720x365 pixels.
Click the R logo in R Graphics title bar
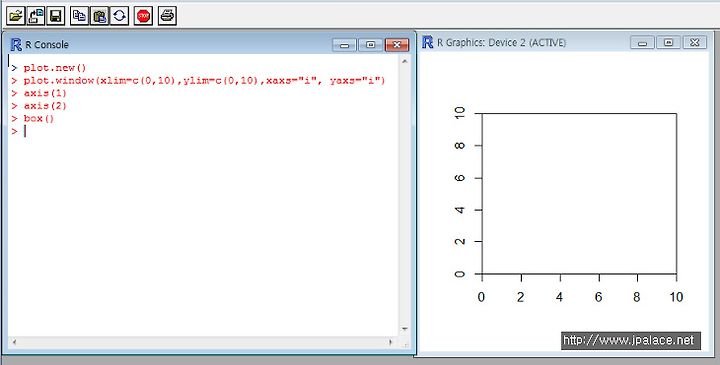[x=428, y=42]
